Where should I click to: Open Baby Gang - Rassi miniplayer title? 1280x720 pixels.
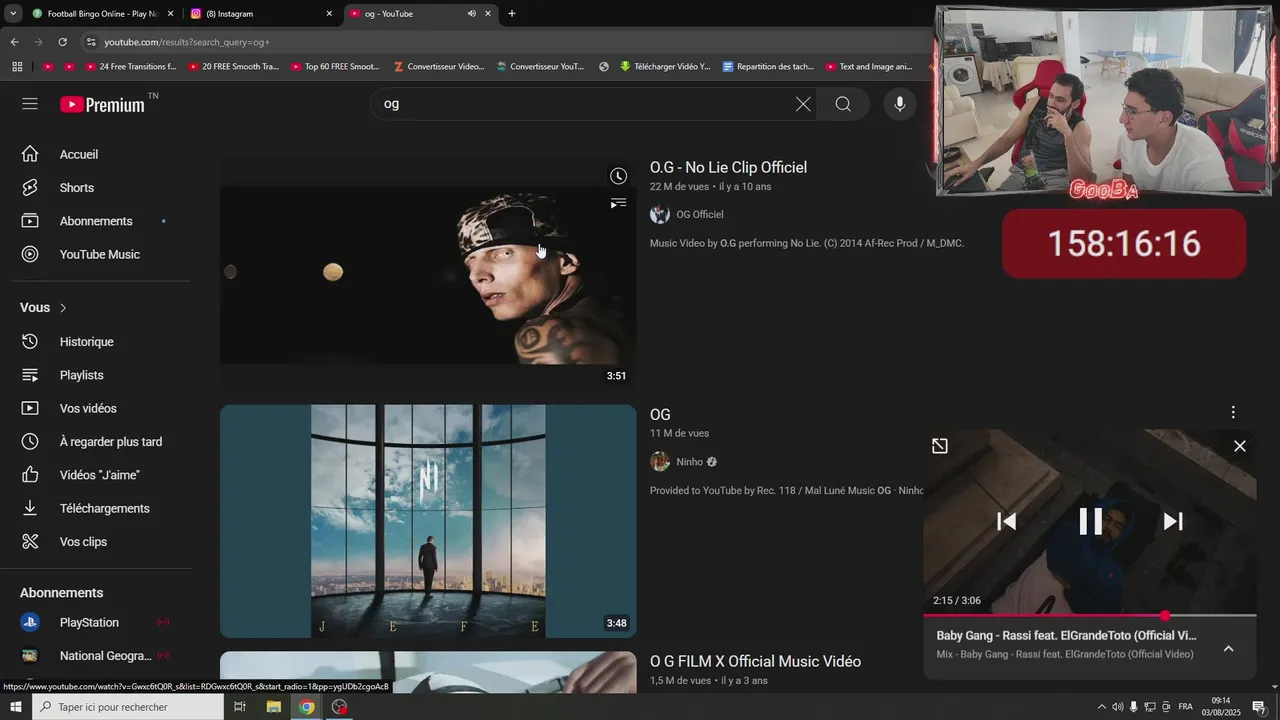[x=1066, y=635]
